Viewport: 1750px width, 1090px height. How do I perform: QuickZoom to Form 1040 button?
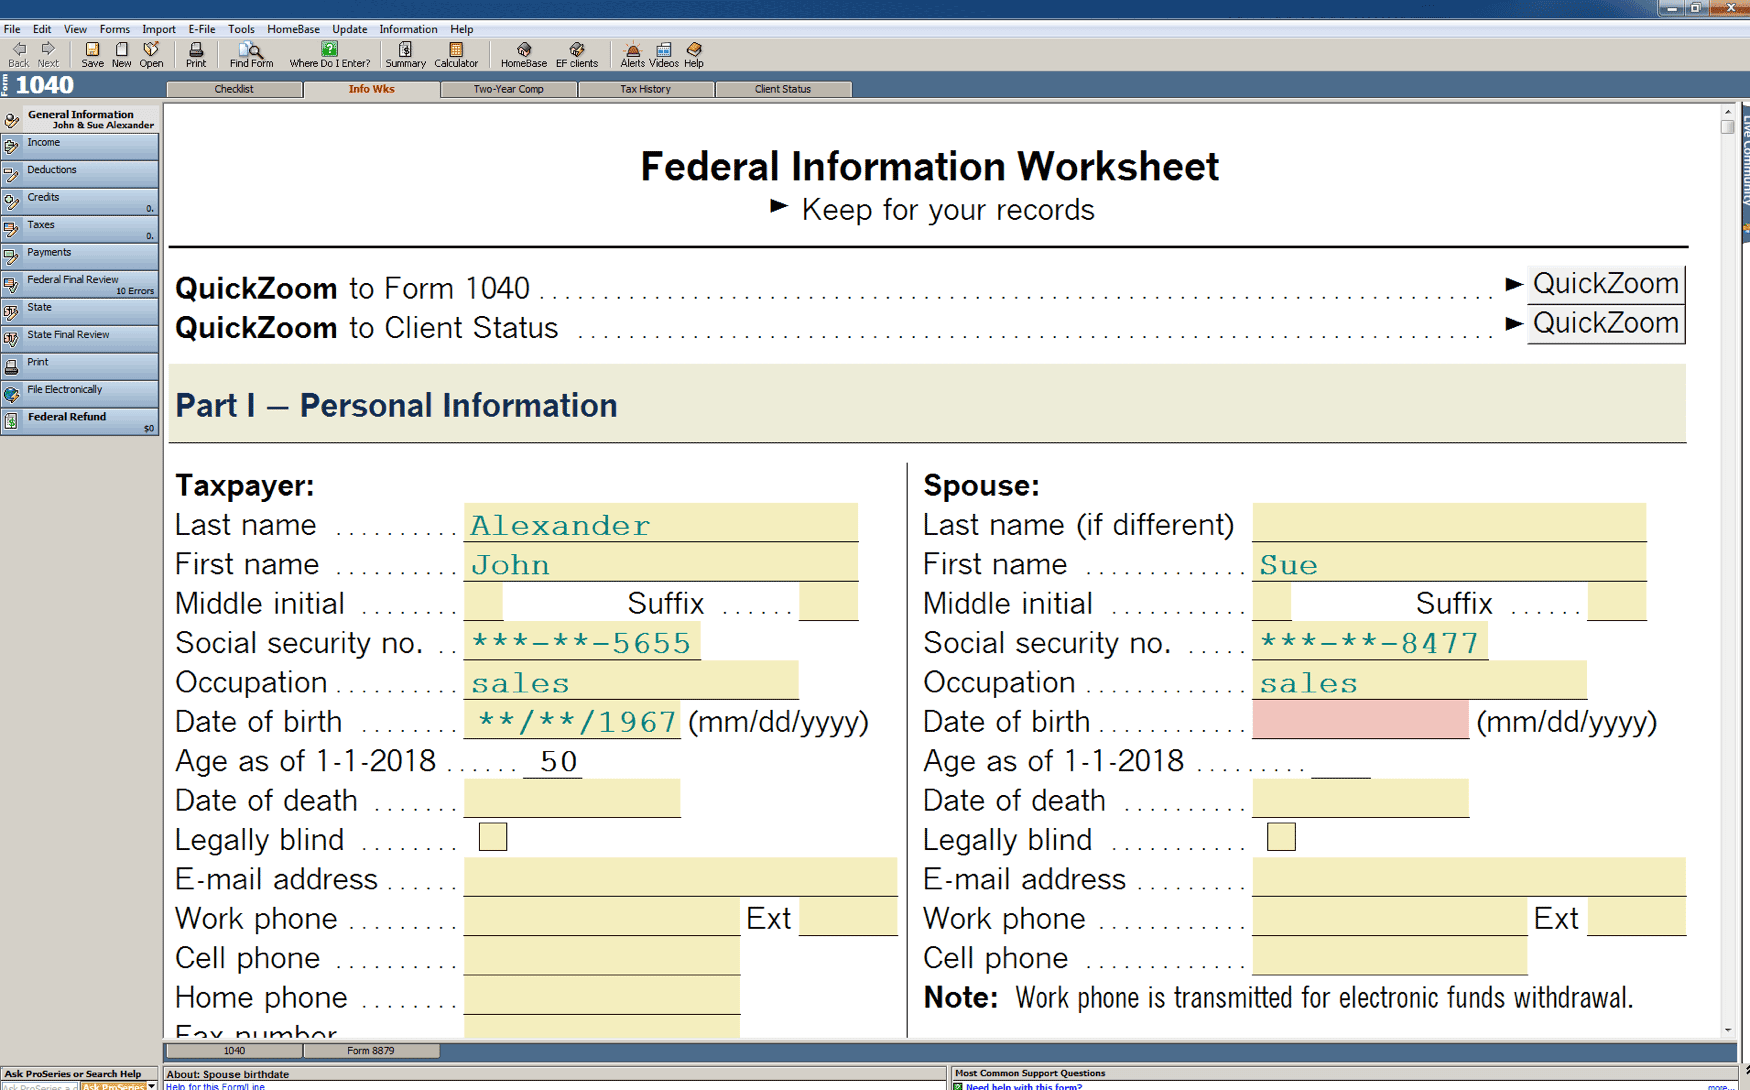[1605, 284]
